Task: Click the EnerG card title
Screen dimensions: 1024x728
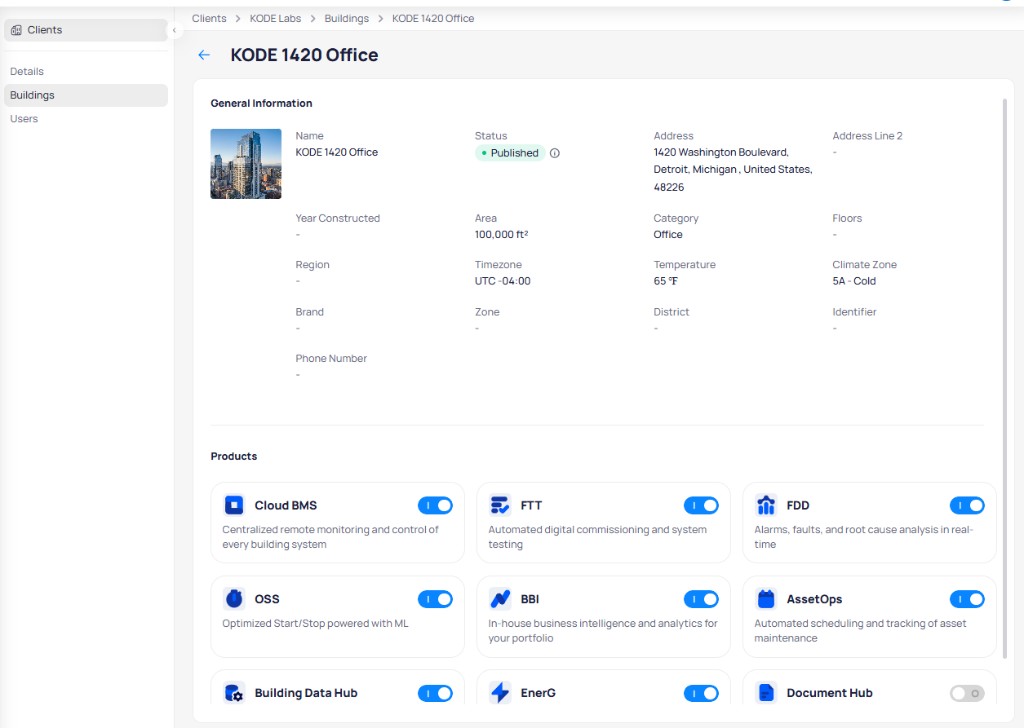Action: point(538,693)
